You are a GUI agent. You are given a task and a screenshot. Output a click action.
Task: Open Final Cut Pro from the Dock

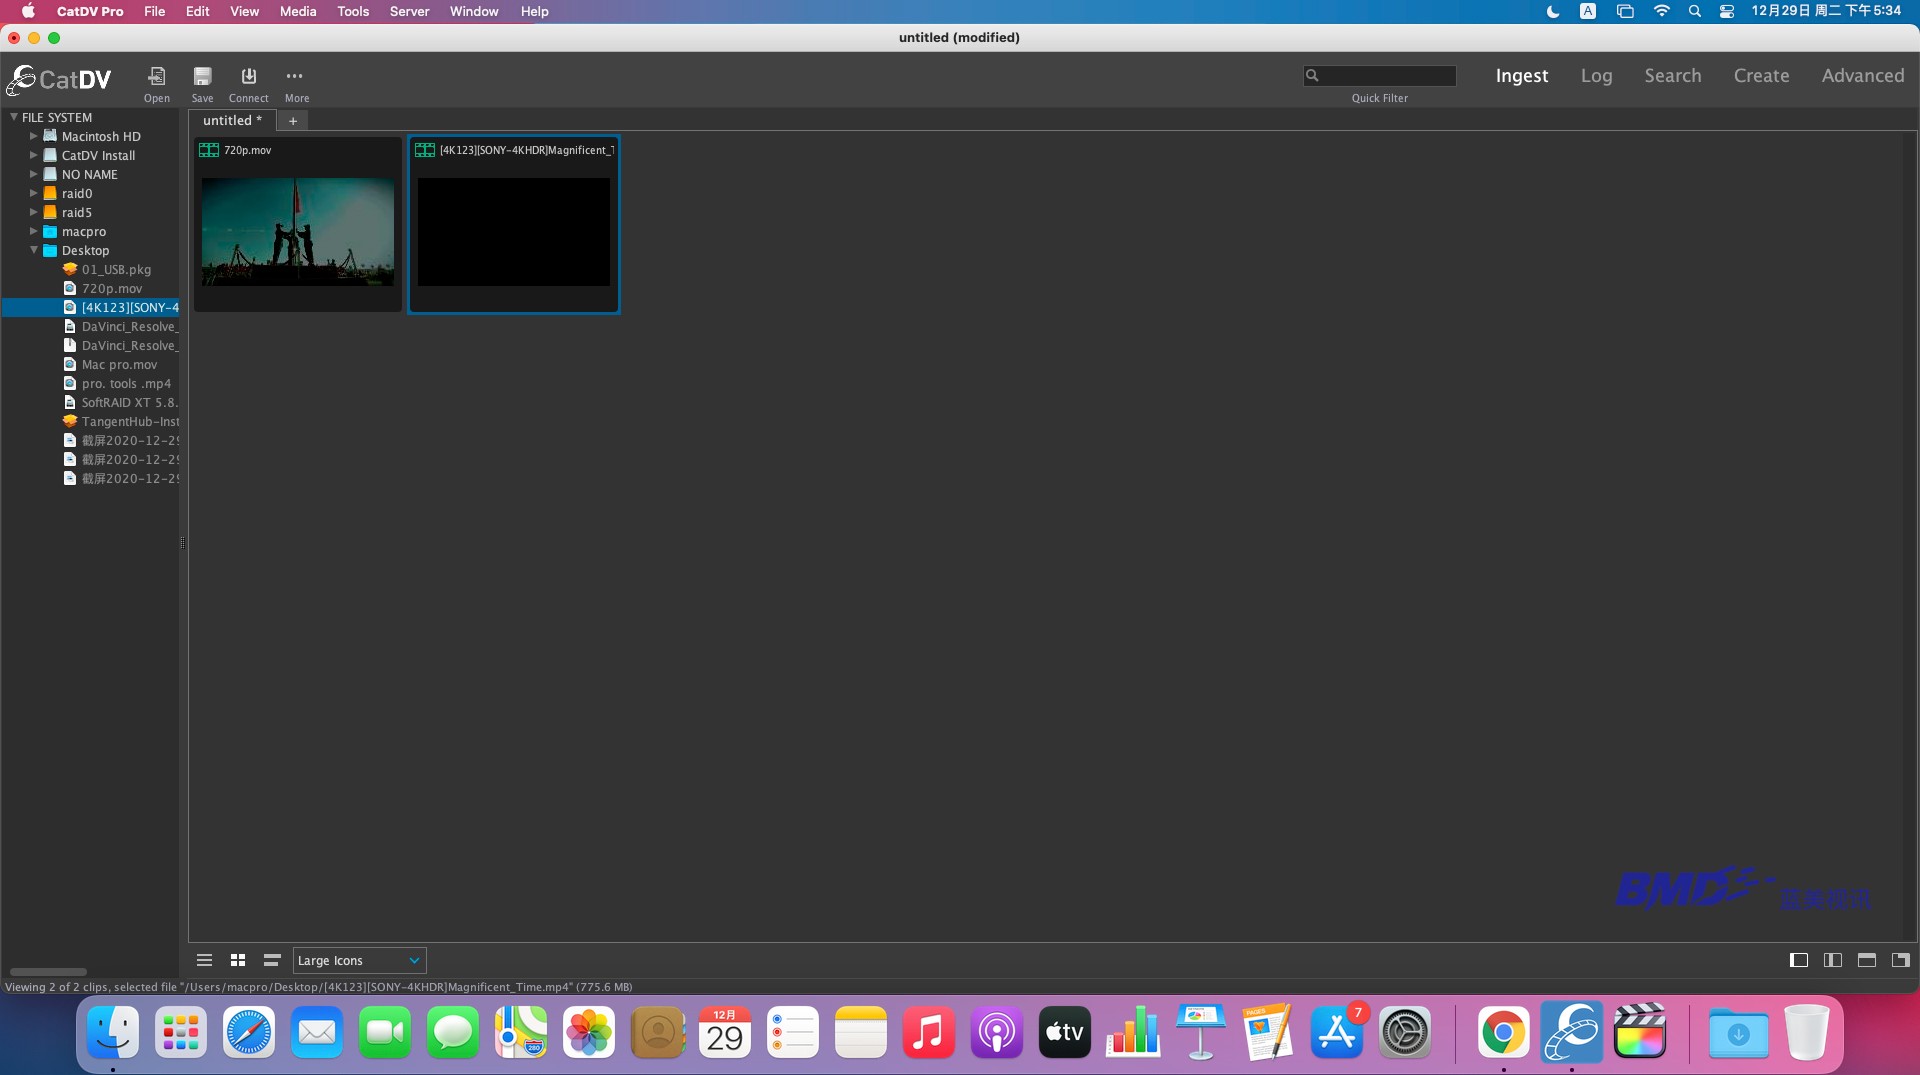[1640, 1033]
